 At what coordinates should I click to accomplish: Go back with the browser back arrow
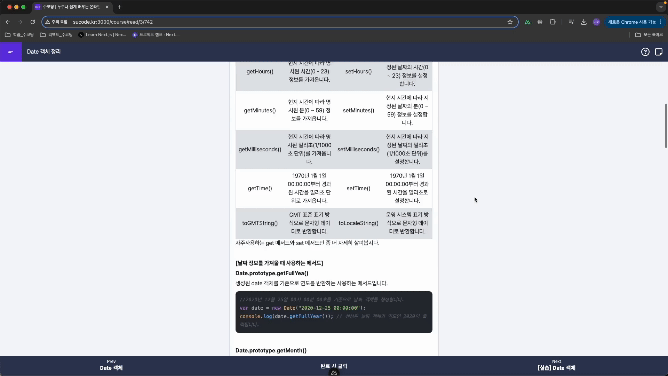(8, 22)
